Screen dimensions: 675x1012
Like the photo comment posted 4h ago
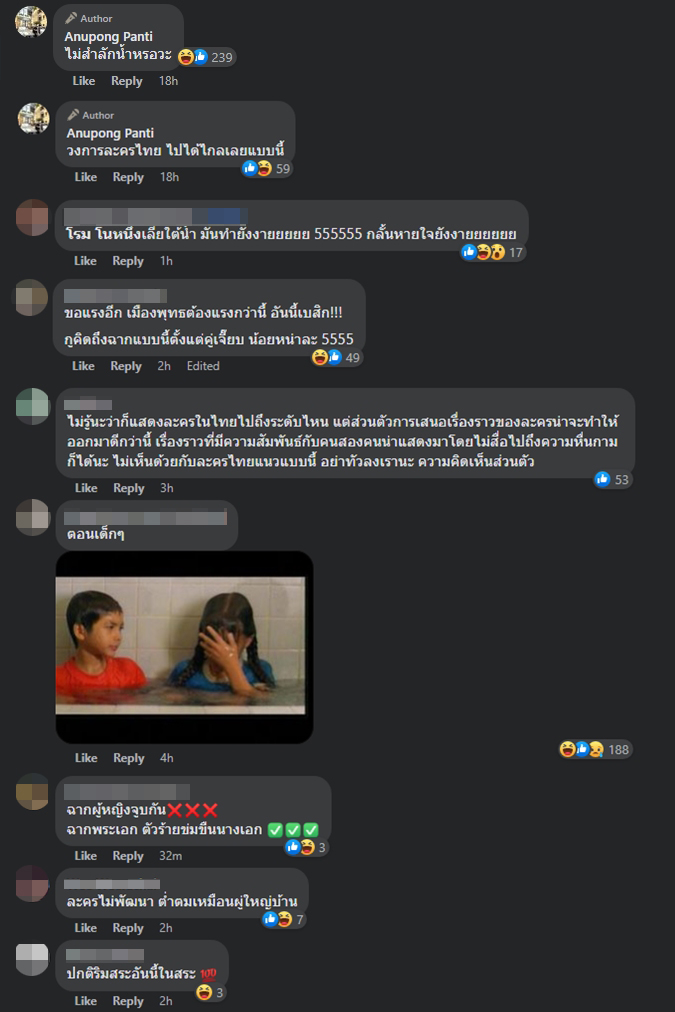click(x=86, y=758)
